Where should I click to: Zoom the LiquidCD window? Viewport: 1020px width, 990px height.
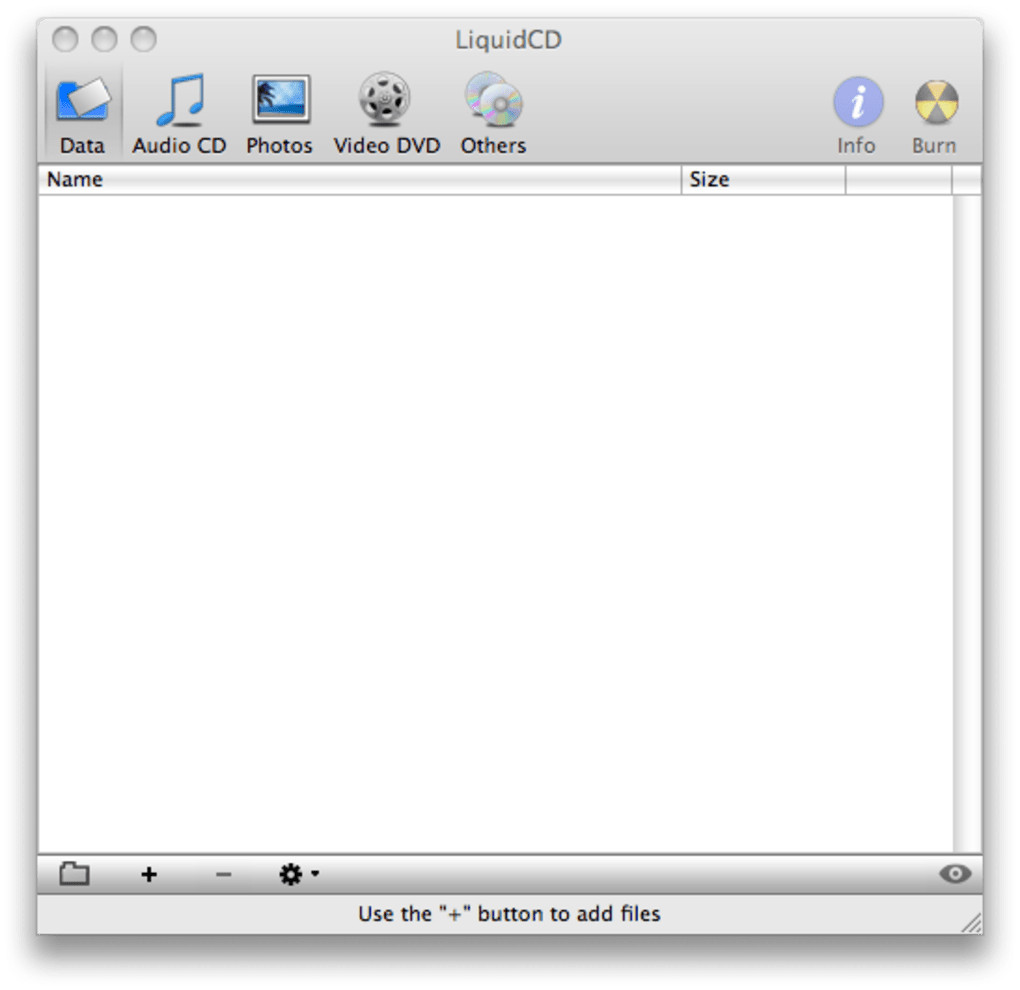(x=143, y=39)
